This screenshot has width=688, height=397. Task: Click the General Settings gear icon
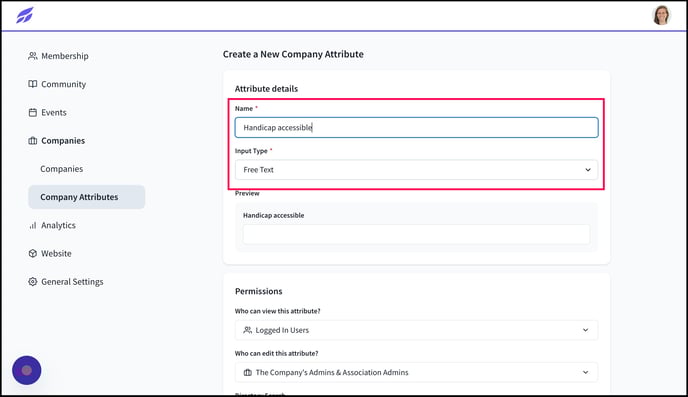[32, 282]
